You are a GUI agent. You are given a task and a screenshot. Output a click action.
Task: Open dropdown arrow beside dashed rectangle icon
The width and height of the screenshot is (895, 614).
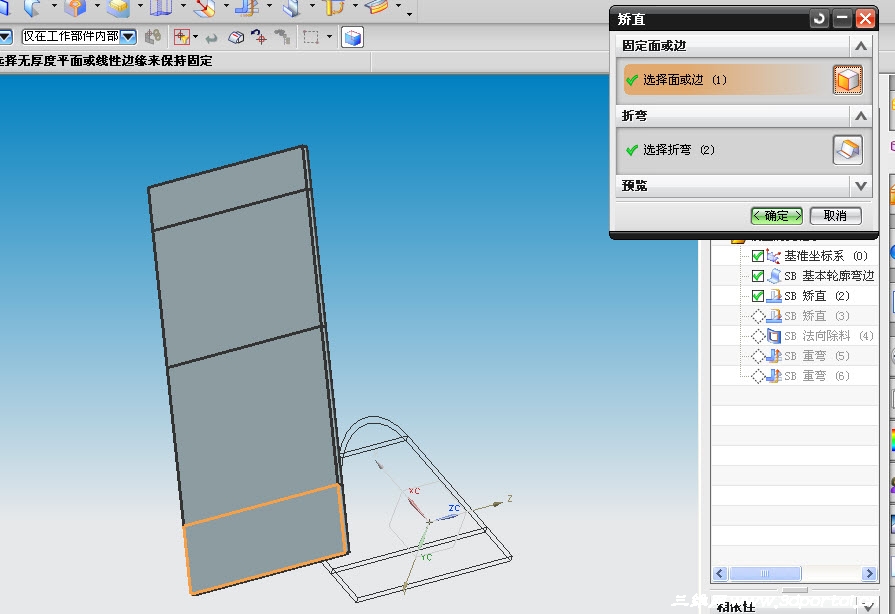[x=329, y=37]
